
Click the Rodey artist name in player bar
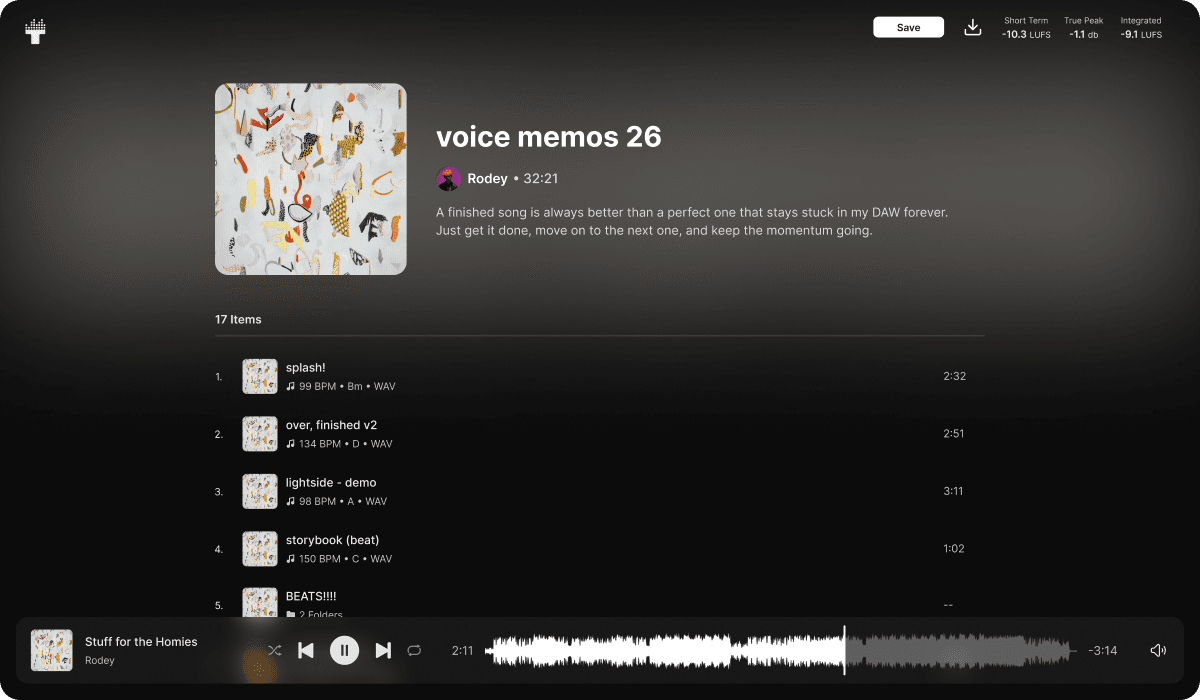click(x=100, y=660)
